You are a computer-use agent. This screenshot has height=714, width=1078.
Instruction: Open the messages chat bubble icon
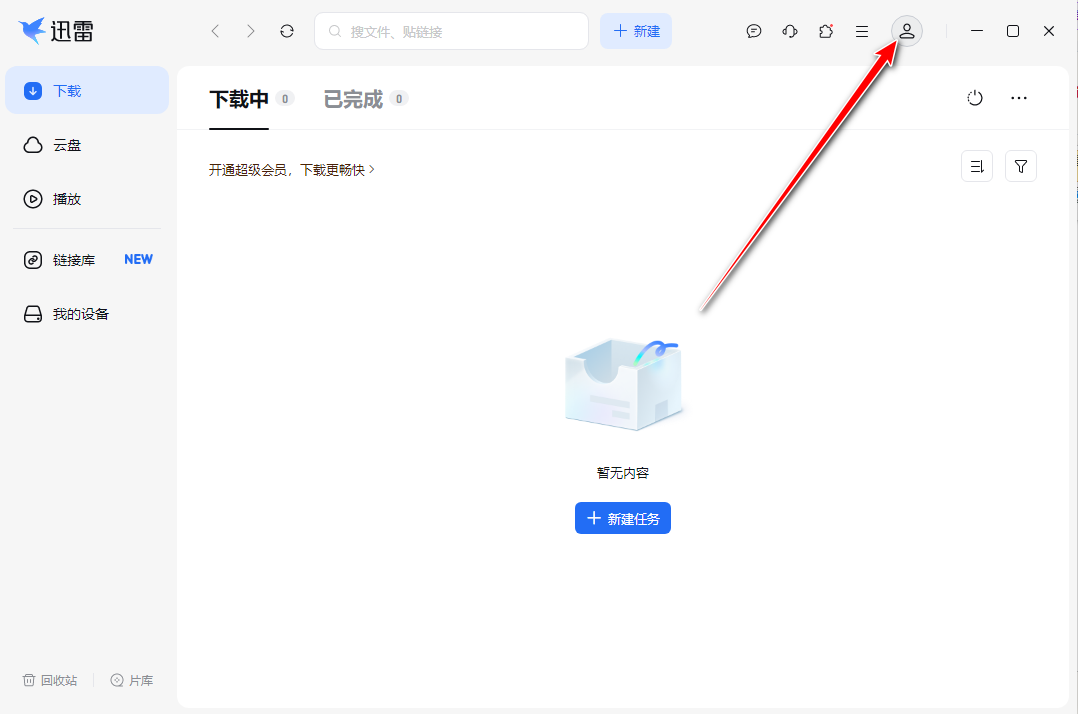[x=754, y=31]
